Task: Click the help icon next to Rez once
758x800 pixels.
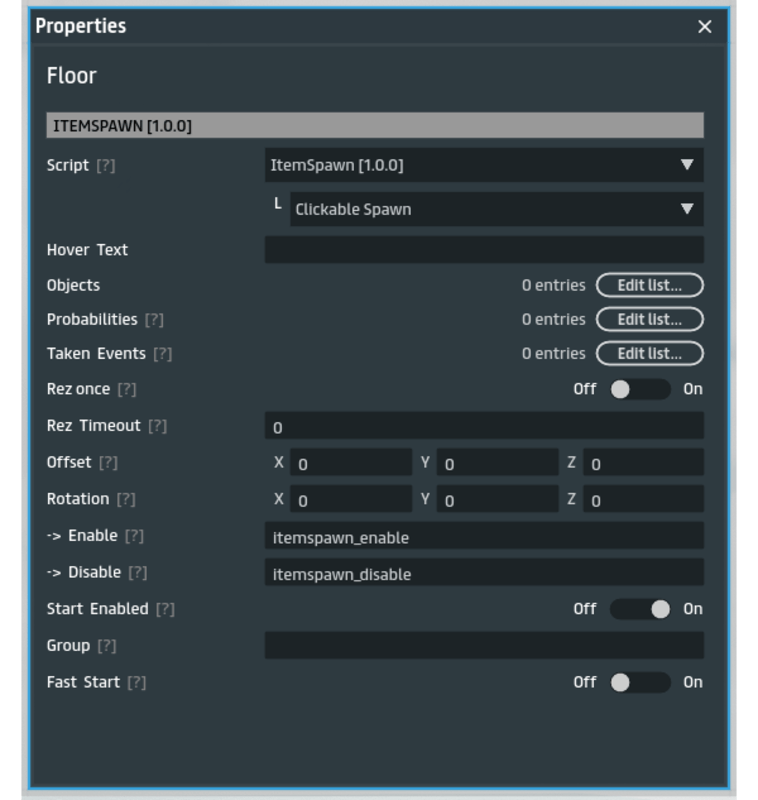Action: (127, 389)
